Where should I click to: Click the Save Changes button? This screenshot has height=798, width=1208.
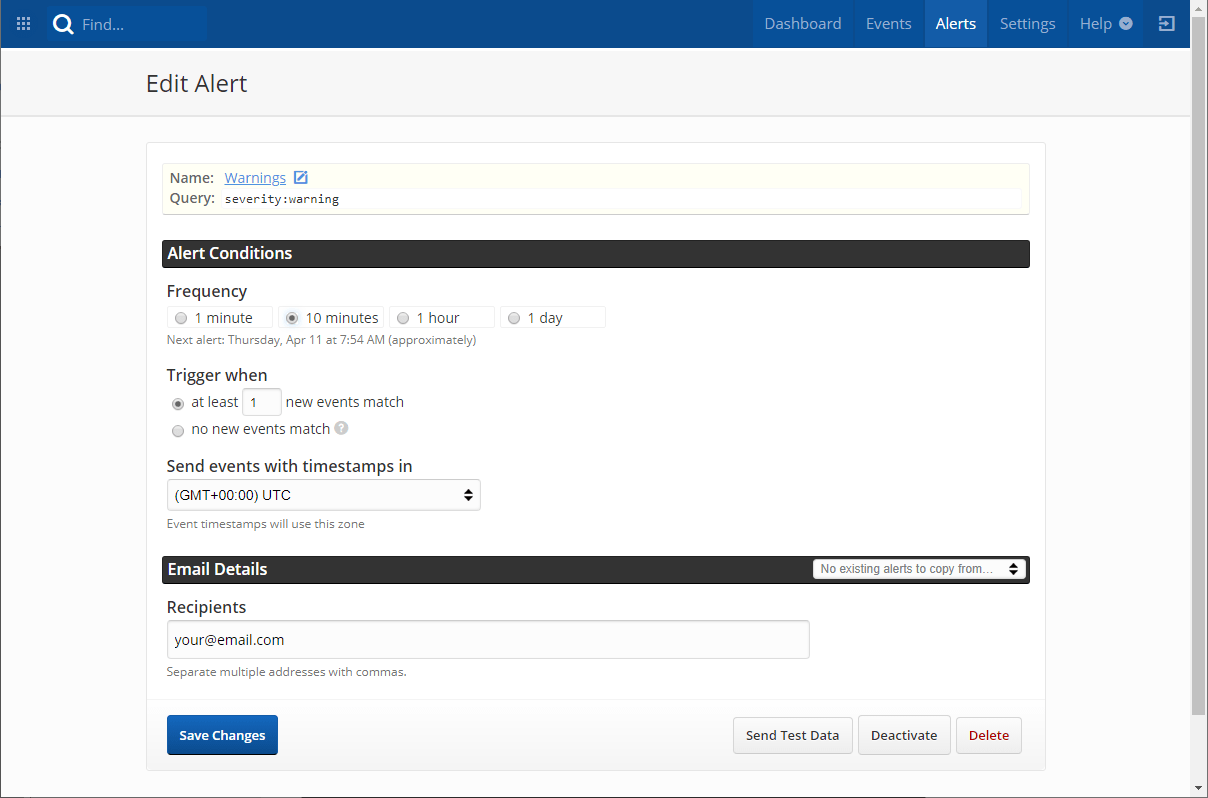point(222,735)
